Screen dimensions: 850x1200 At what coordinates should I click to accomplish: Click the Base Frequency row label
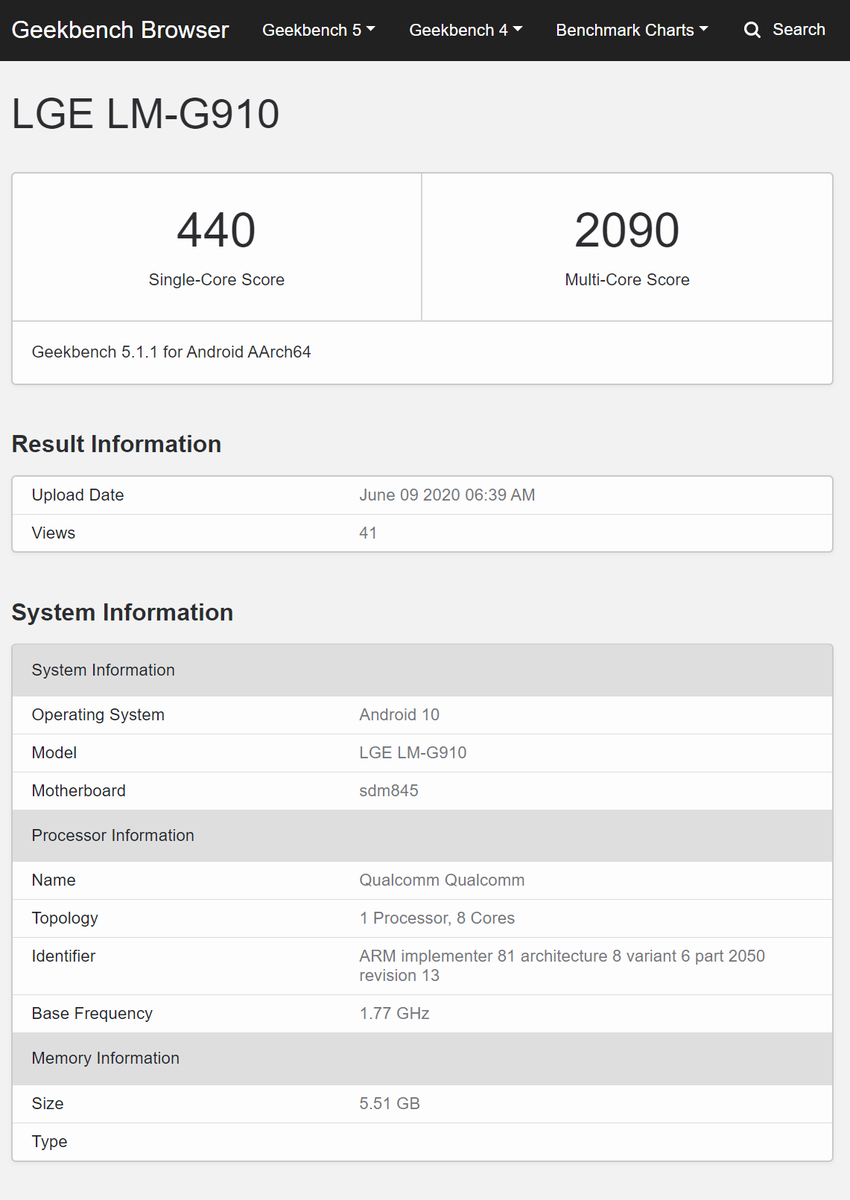click(92, 1014)
